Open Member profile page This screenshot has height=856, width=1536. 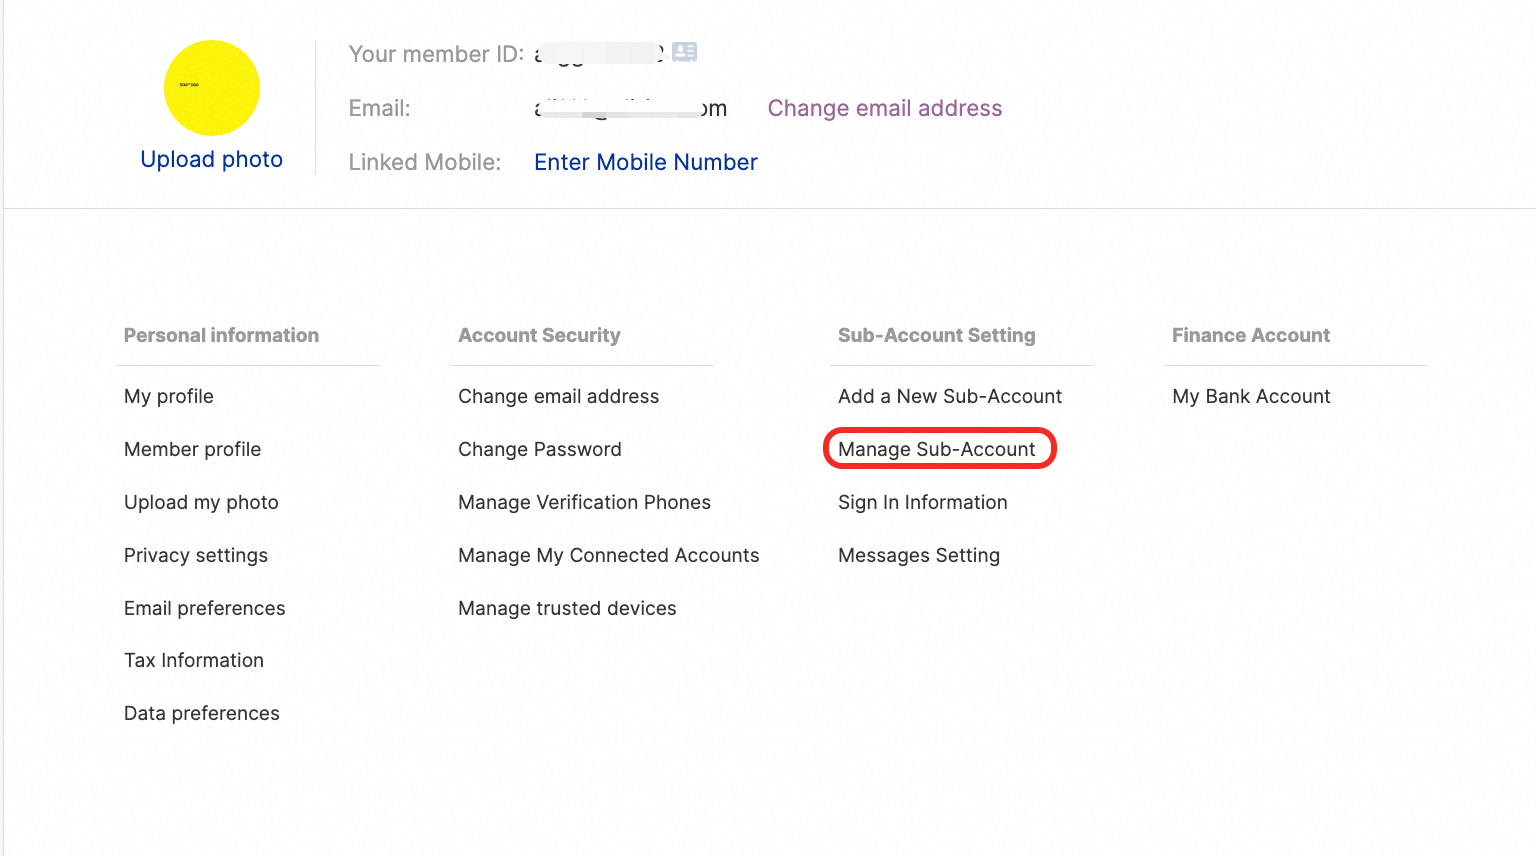(192, 449)
